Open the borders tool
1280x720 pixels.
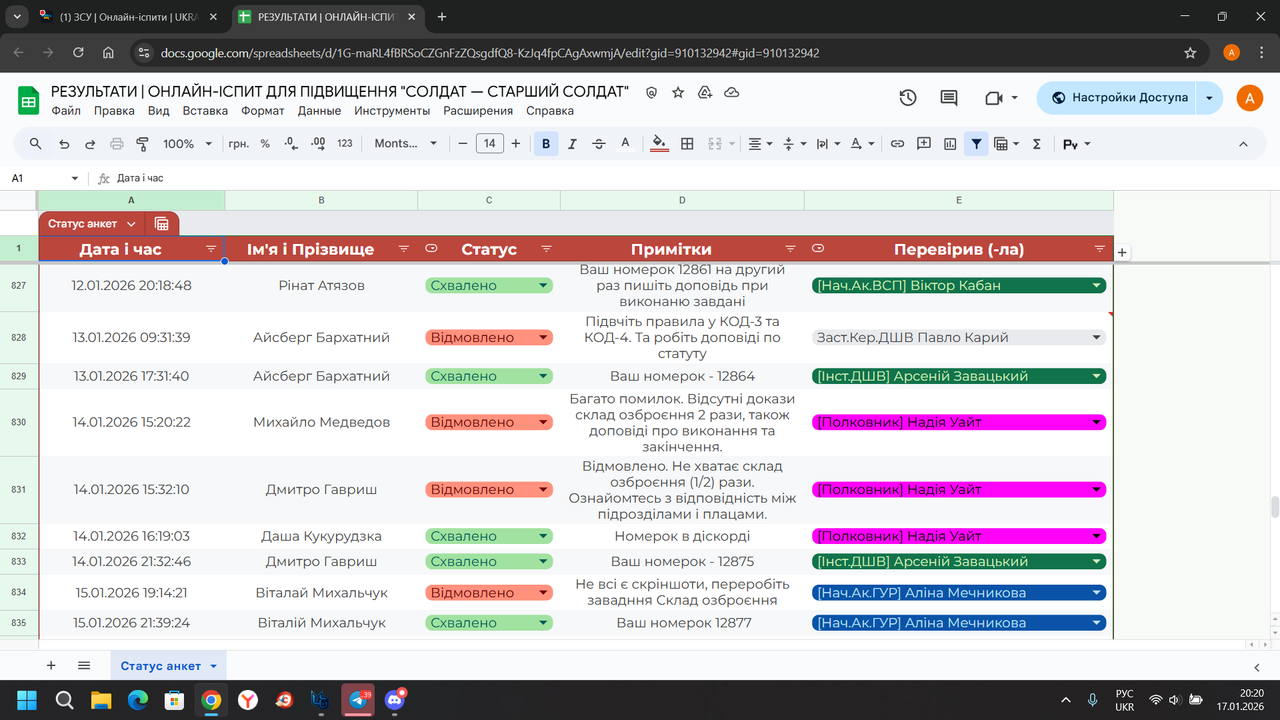click(x=687, y=144)
